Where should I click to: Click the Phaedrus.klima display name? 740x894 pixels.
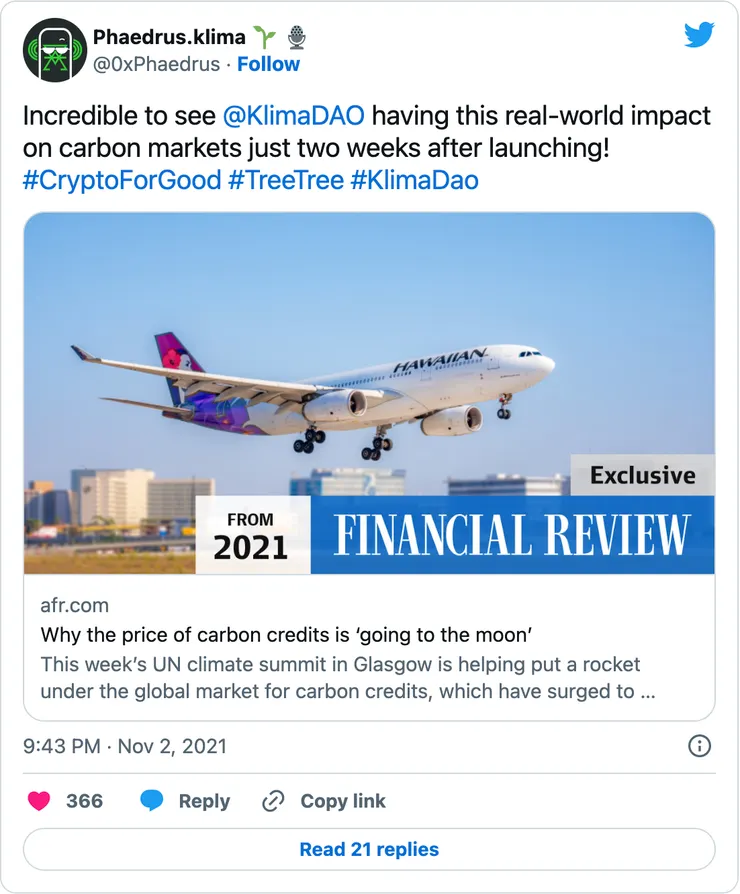coord(170,38)
